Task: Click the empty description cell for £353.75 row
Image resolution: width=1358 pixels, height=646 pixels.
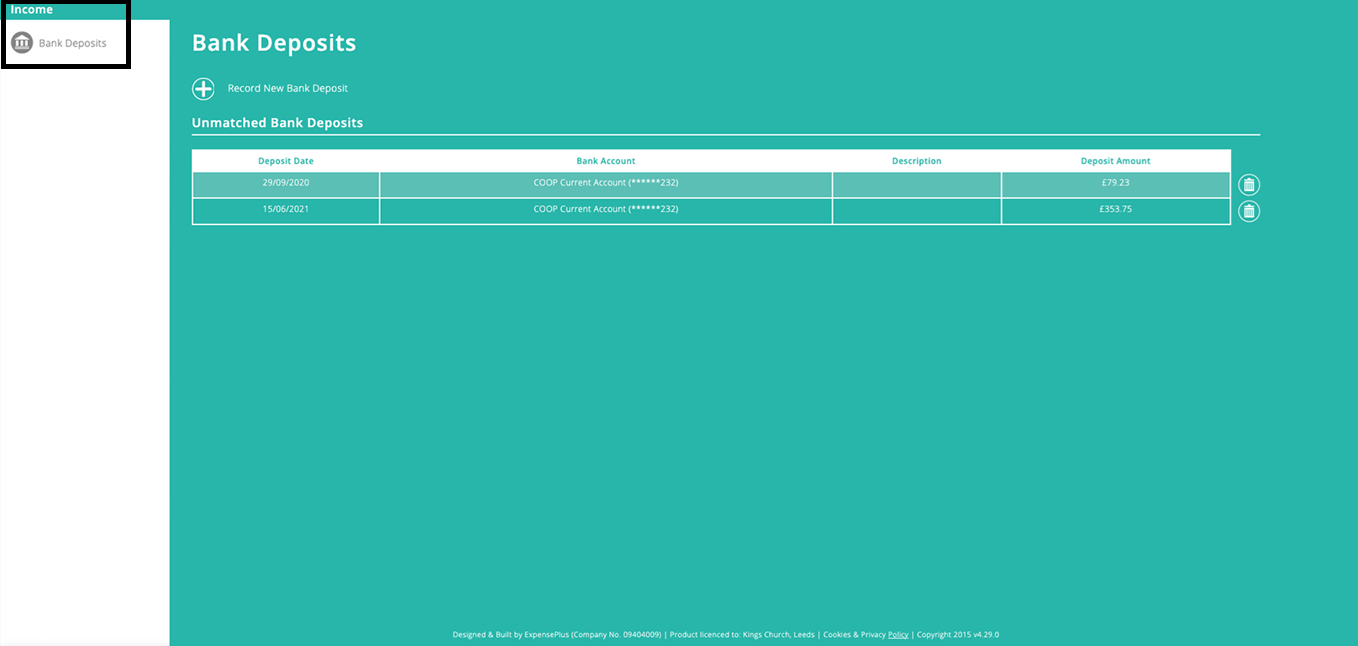Action: 917,210
